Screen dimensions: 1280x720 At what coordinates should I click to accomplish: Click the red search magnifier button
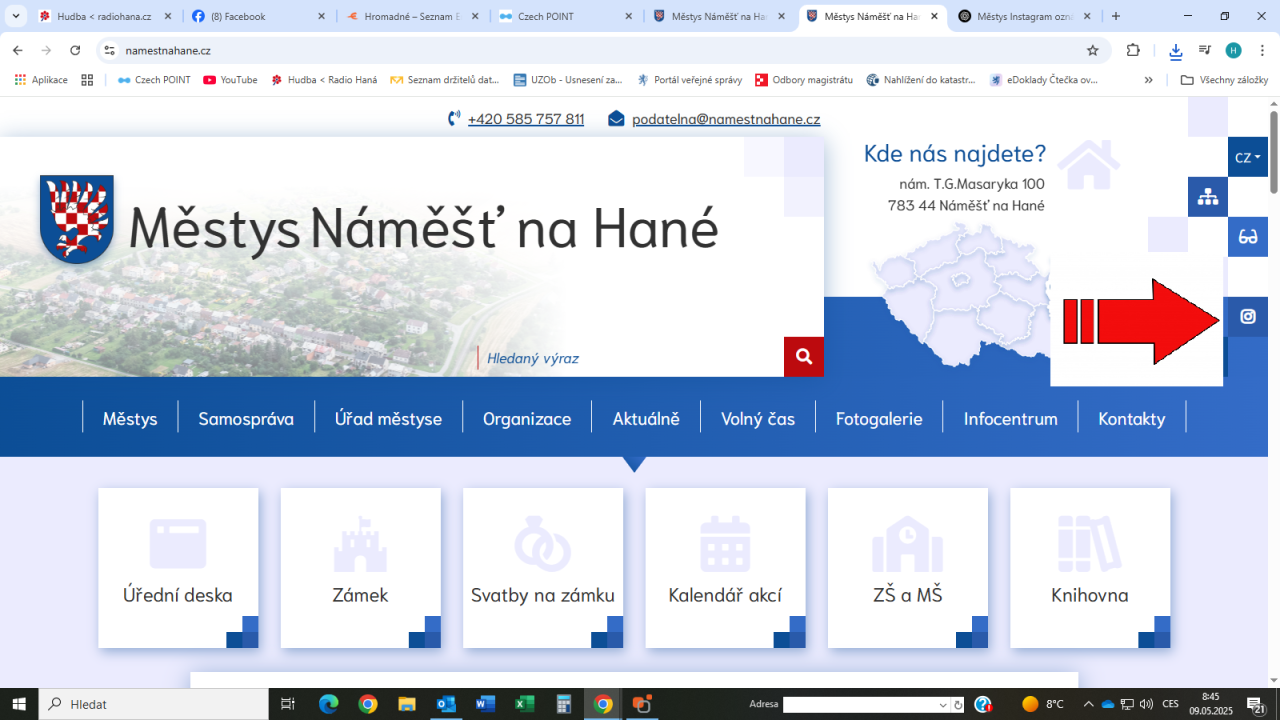pos(803,356)
